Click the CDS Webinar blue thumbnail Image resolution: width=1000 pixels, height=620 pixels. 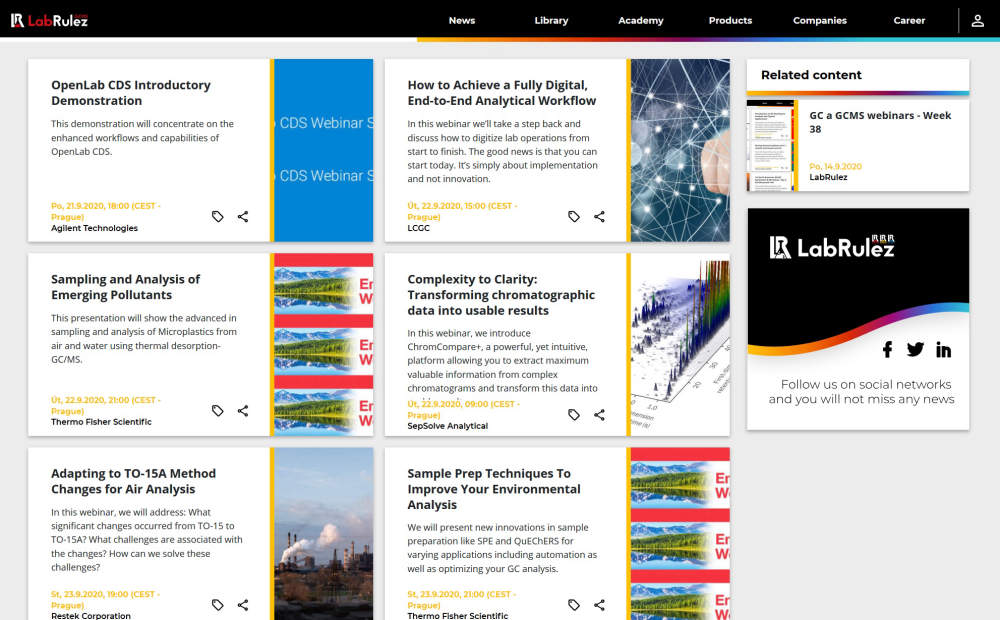point(323,150)
